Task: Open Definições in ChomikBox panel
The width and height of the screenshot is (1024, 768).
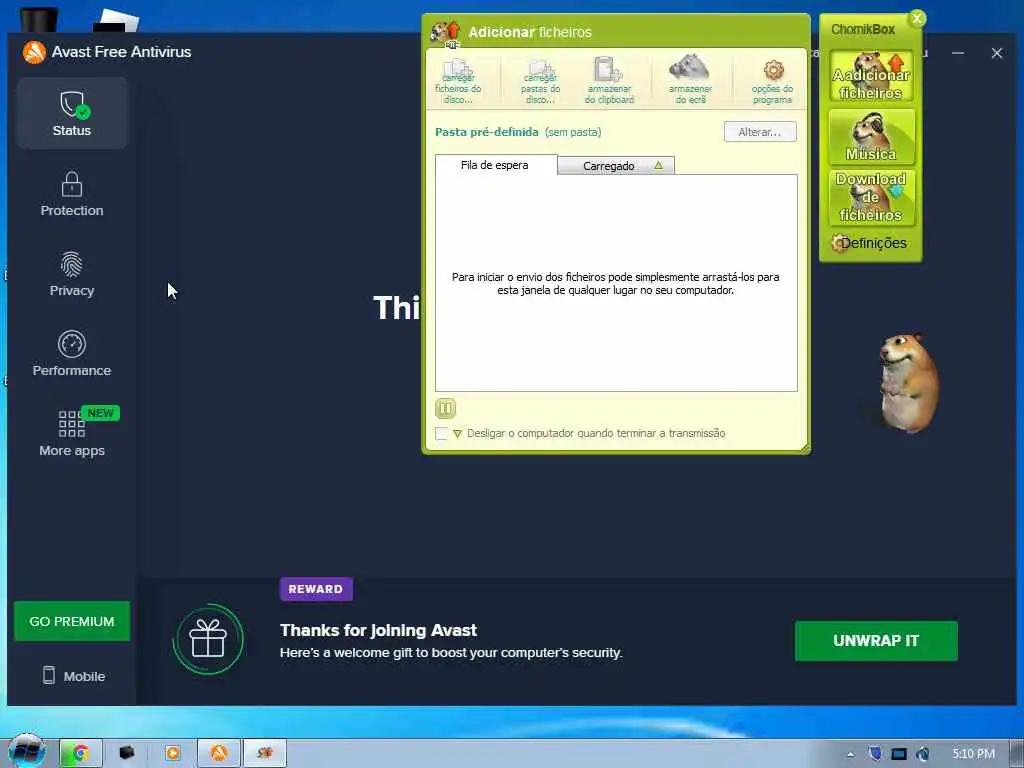Action: point(870,243)
